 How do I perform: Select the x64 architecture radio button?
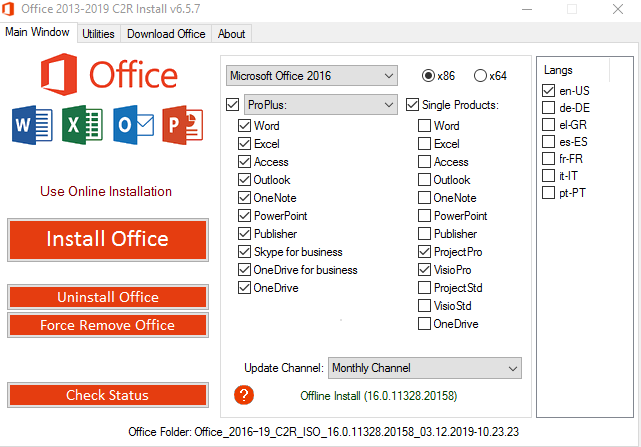click(480, 76)
